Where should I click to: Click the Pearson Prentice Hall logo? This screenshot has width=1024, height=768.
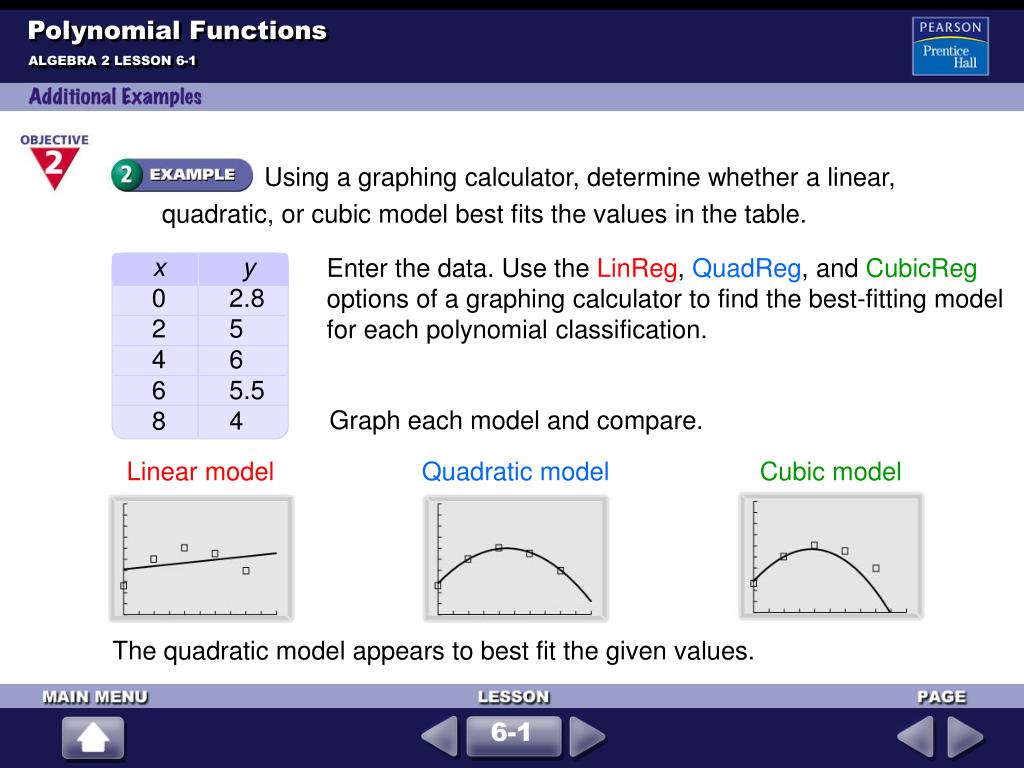[949, 46]
